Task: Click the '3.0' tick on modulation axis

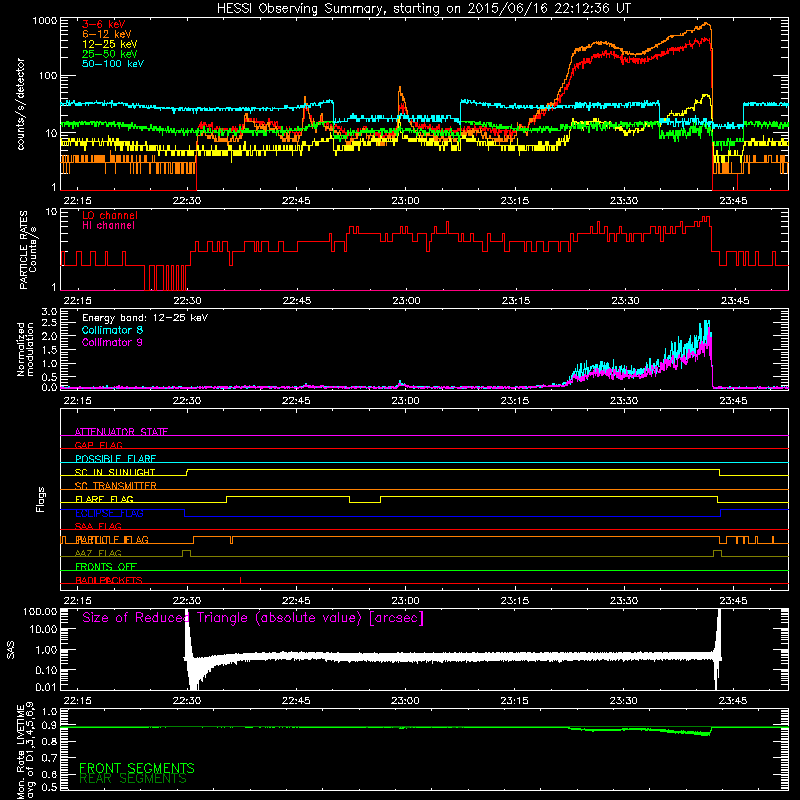Action: click(x=49, y=312)
